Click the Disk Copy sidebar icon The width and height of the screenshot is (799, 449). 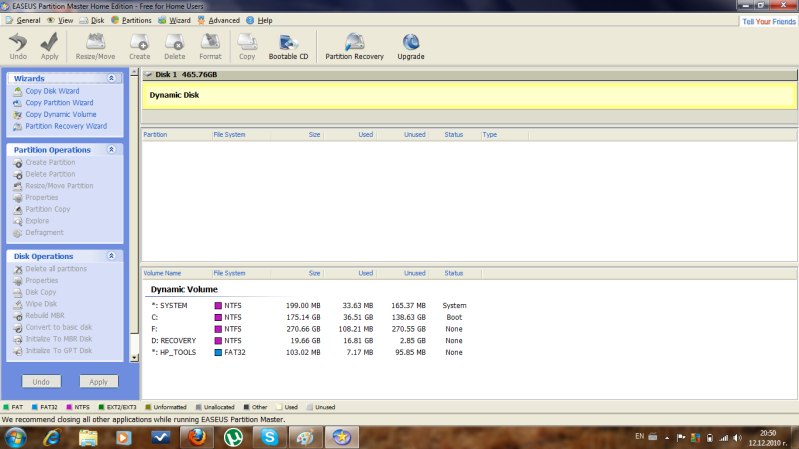(x=18, y=293)
